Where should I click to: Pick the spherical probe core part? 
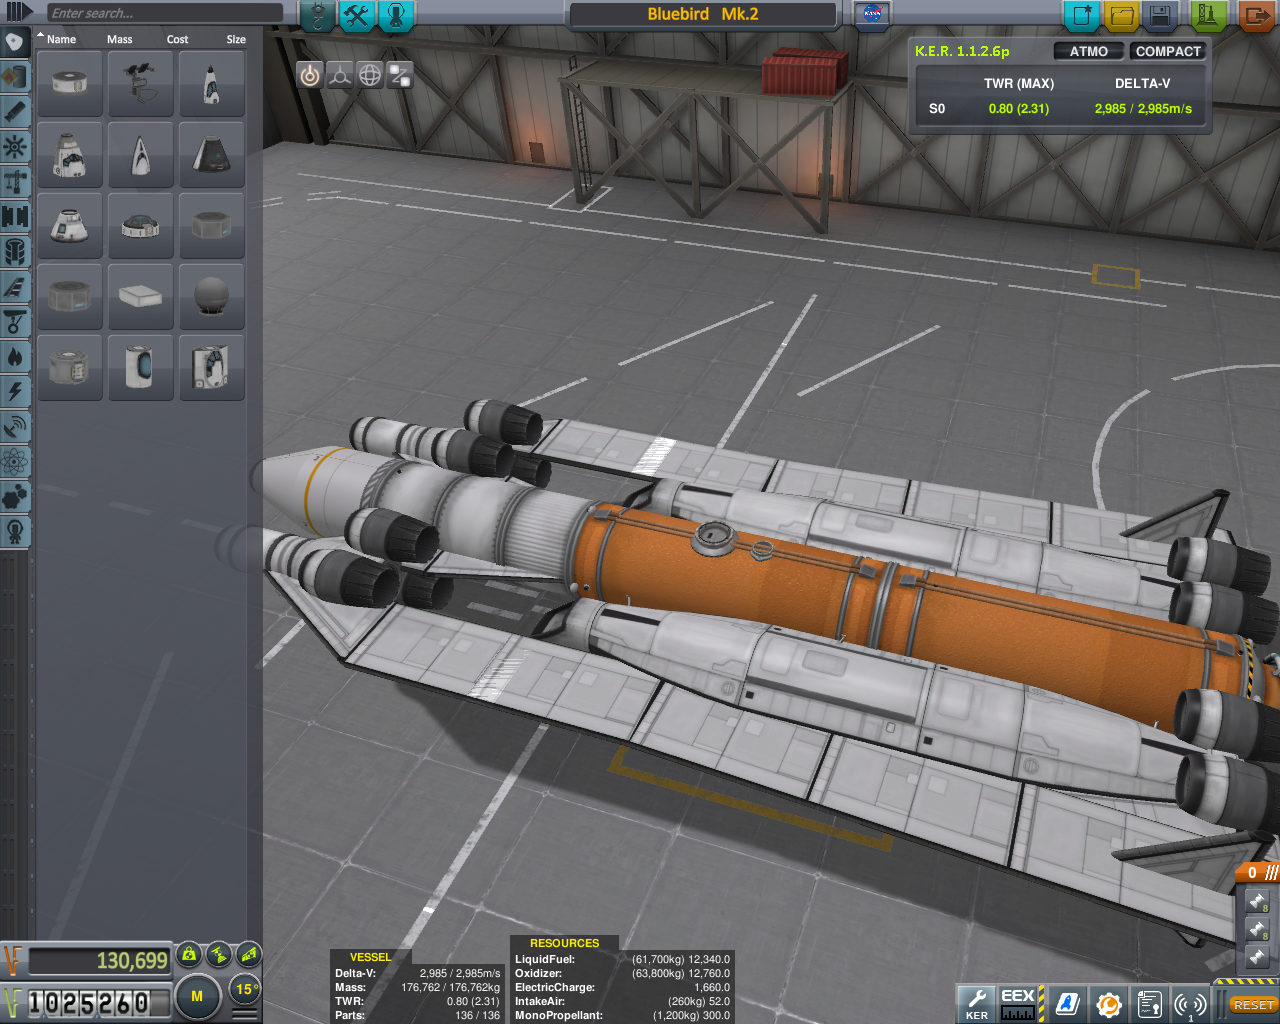(x=212, y=296)
